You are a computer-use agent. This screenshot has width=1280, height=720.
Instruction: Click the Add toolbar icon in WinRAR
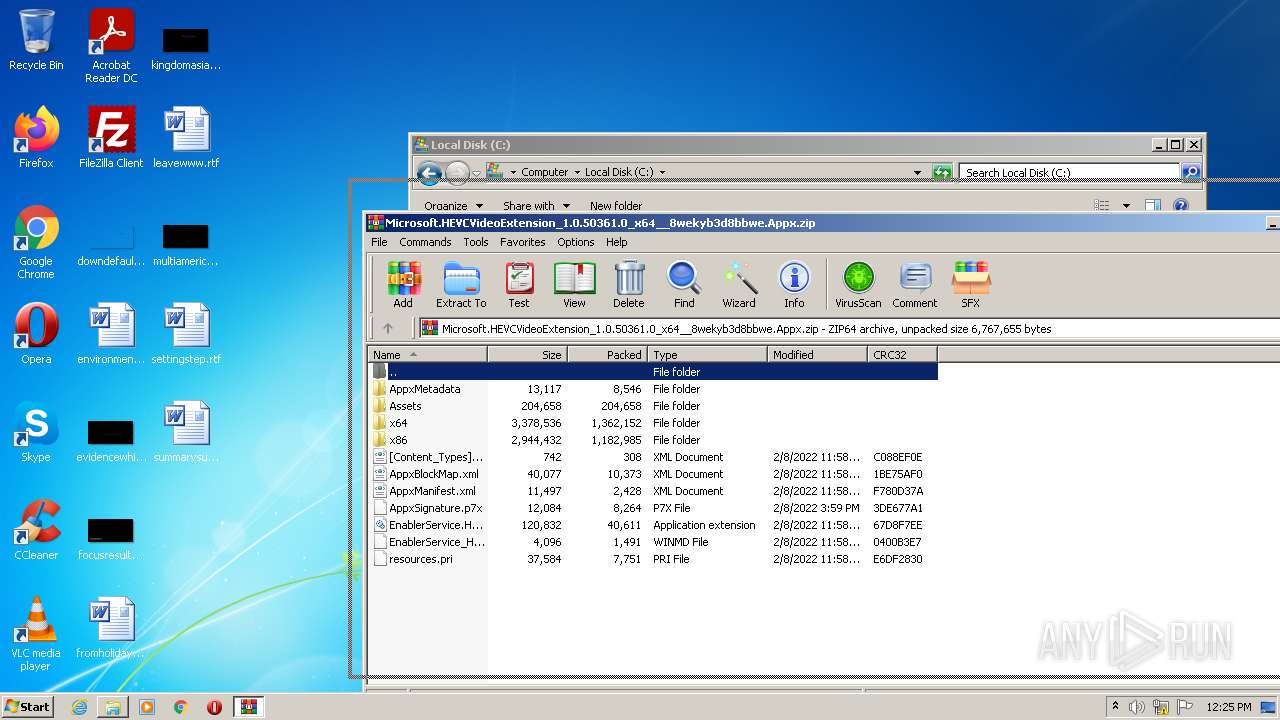coord(403,285)
